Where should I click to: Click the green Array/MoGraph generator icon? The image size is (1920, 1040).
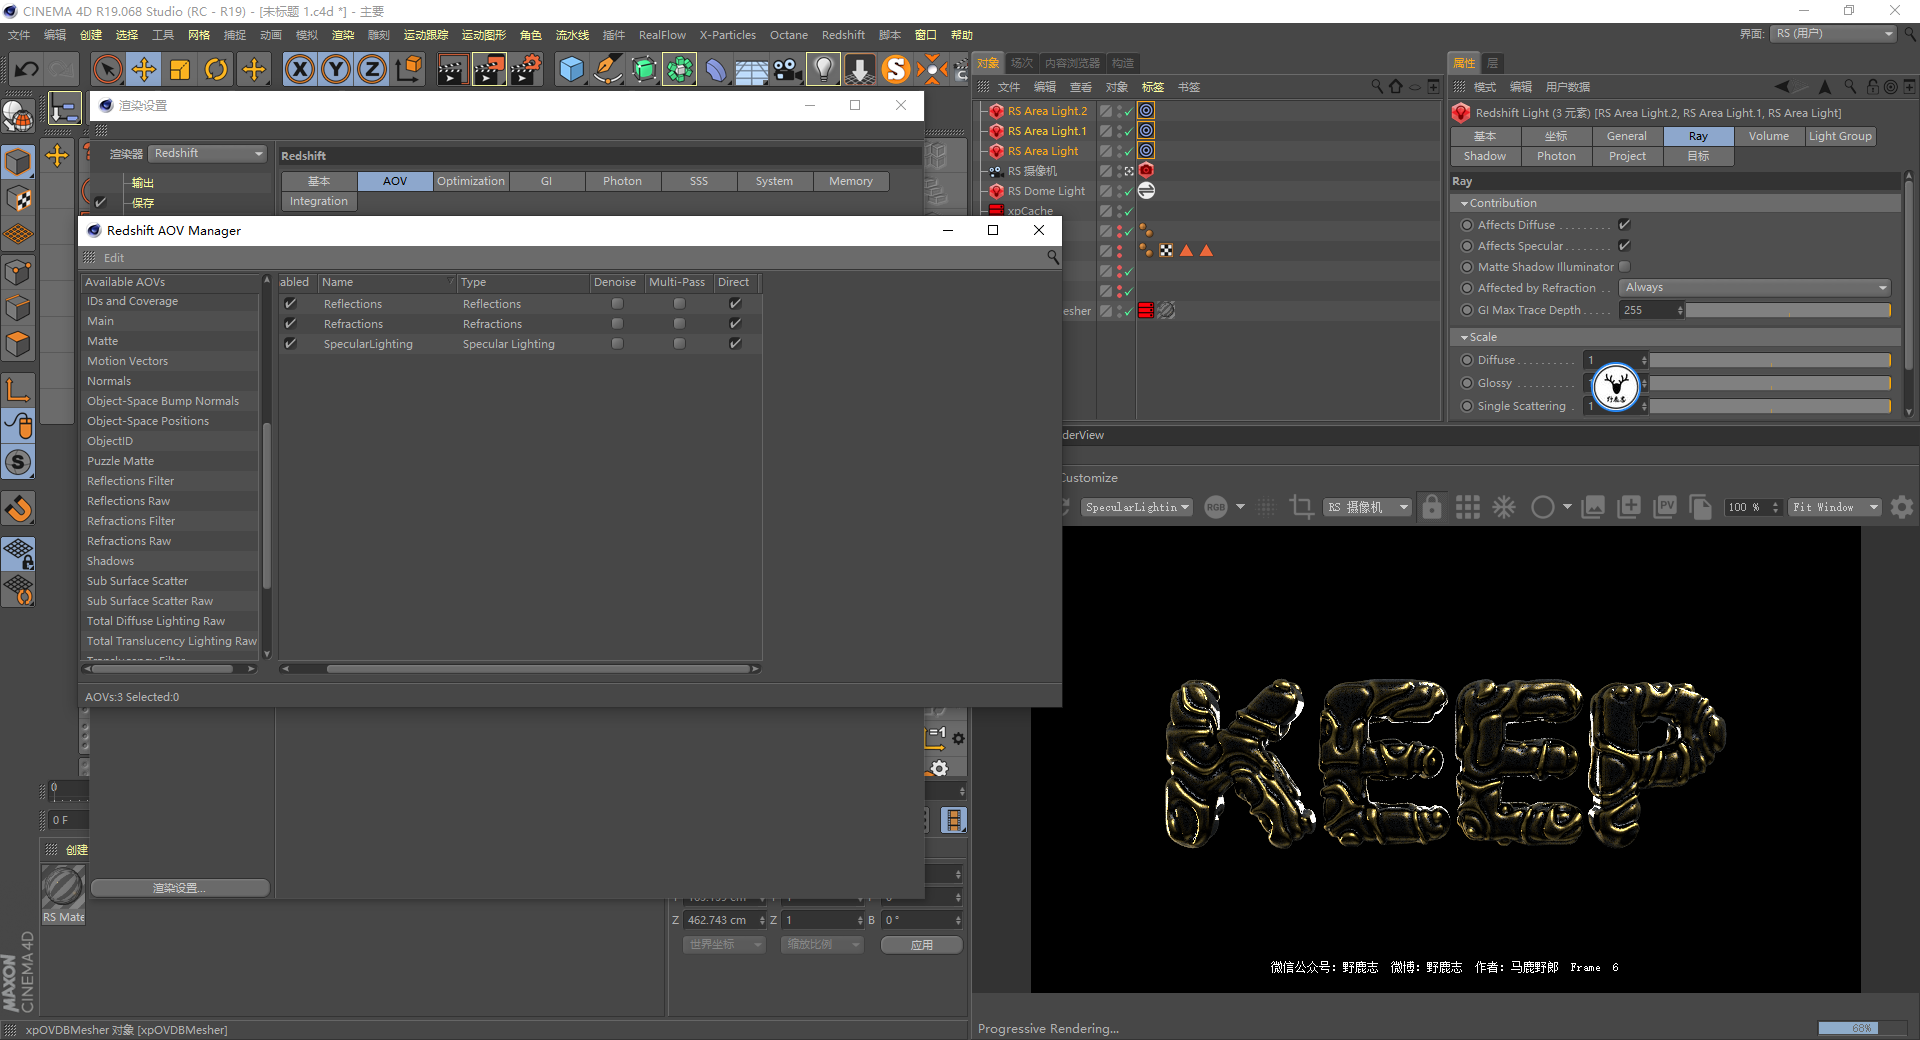tap(680, 69)
